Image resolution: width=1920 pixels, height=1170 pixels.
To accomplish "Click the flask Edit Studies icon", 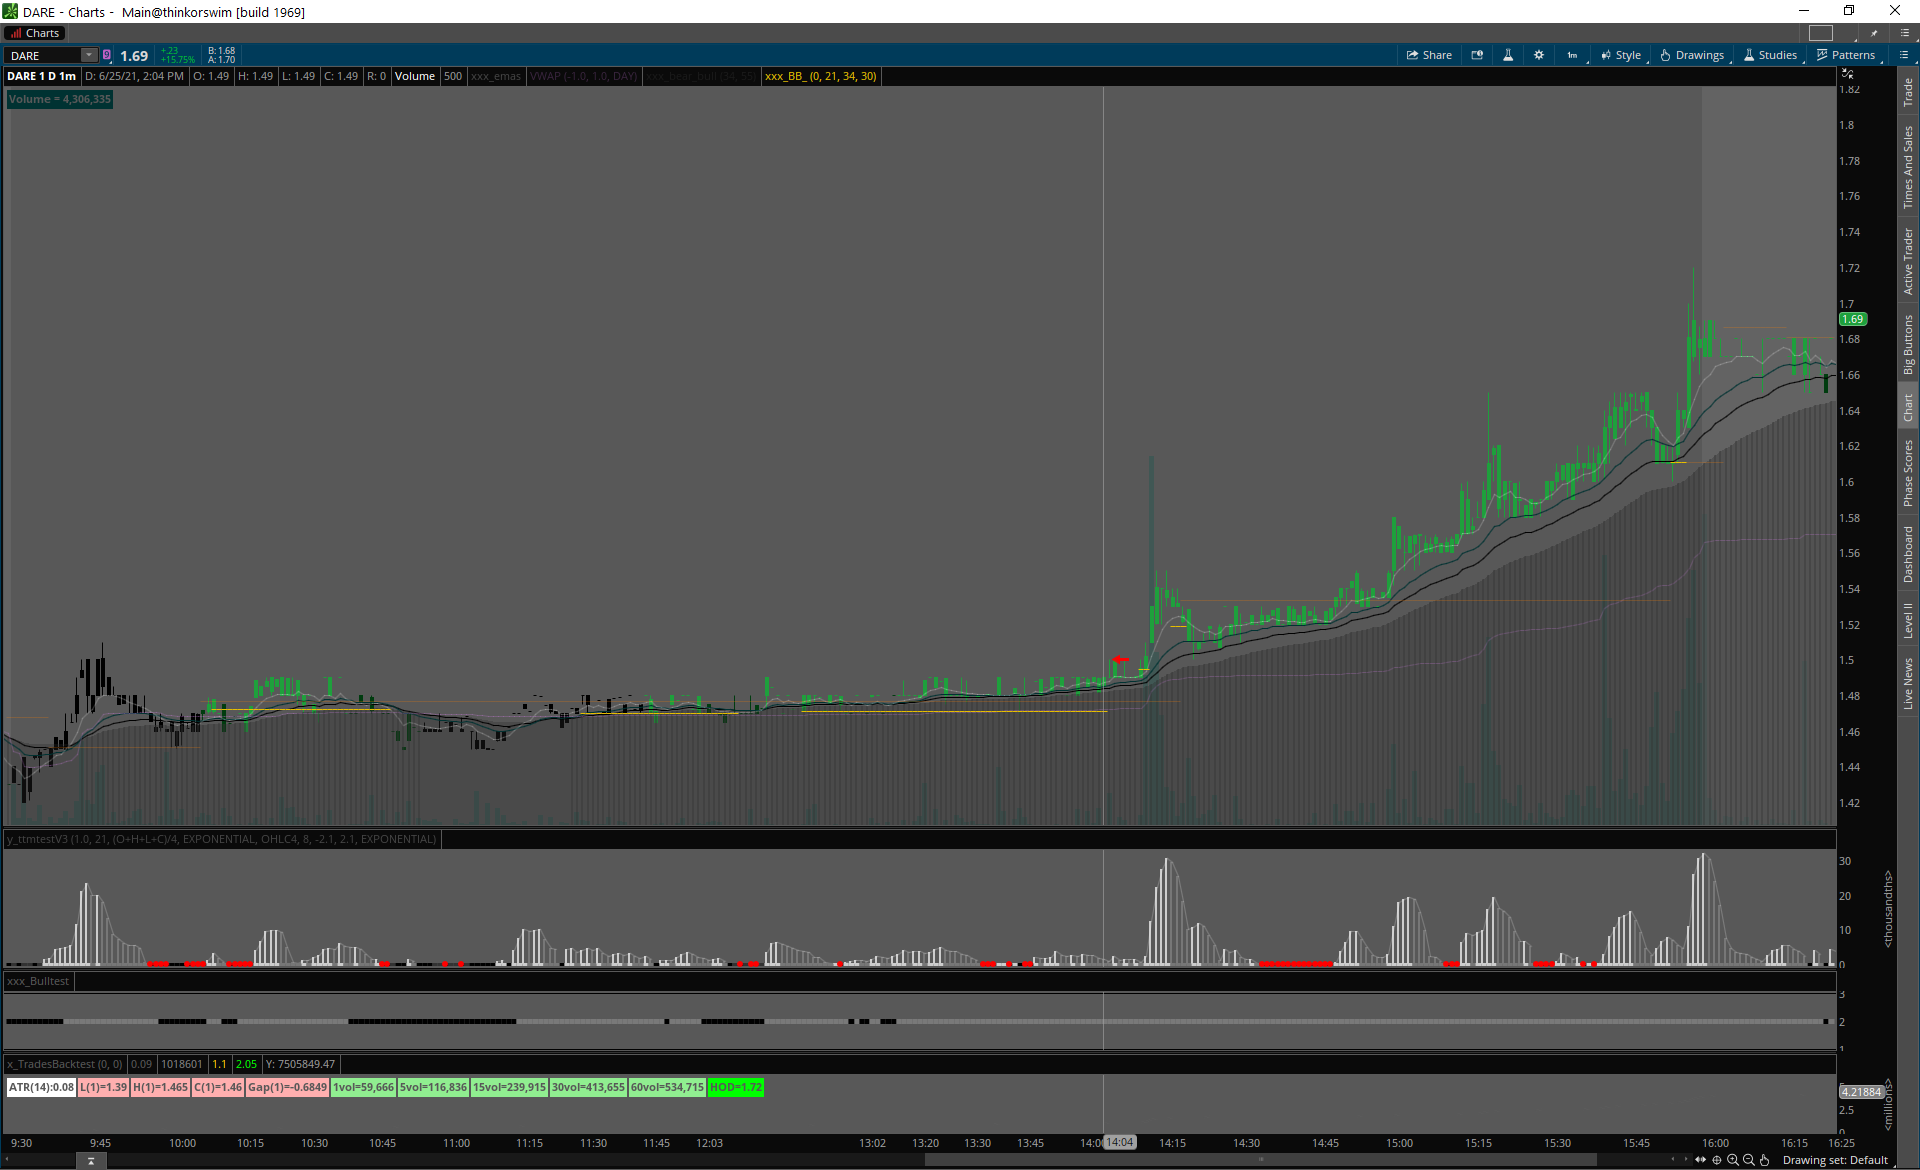I will 1508,55.
